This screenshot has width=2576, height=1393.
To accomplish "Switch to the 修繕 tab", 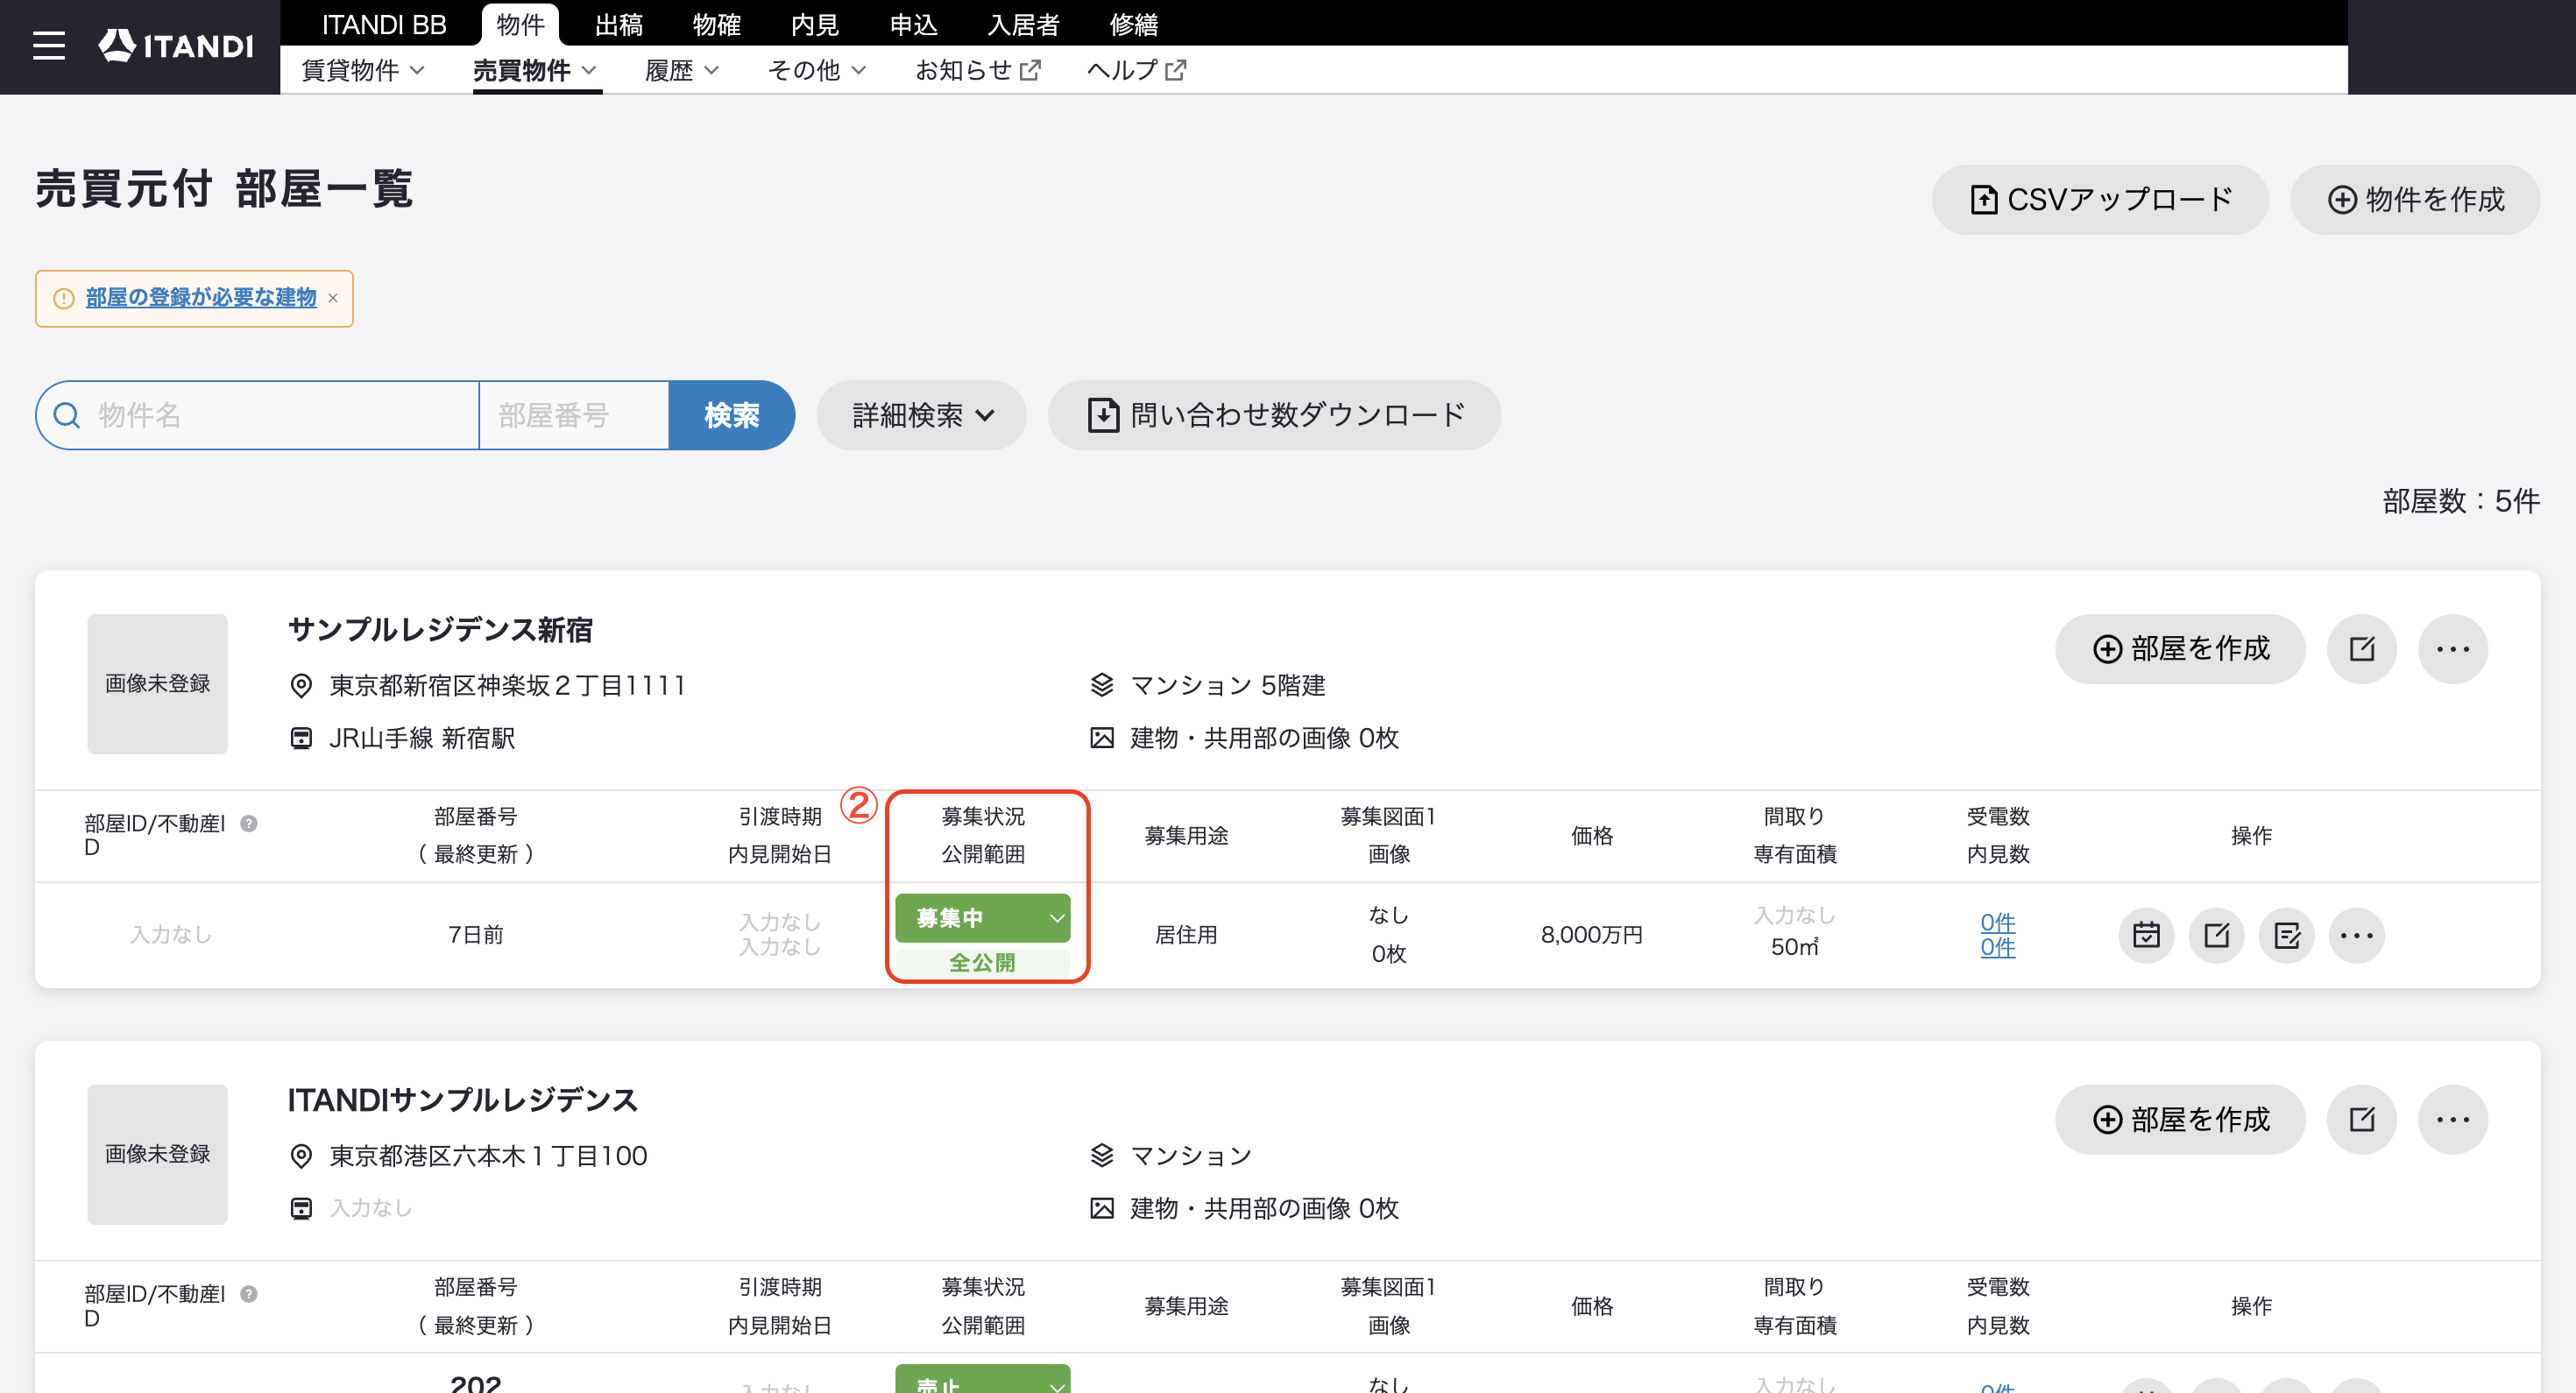I will [x=1134, y=24].
